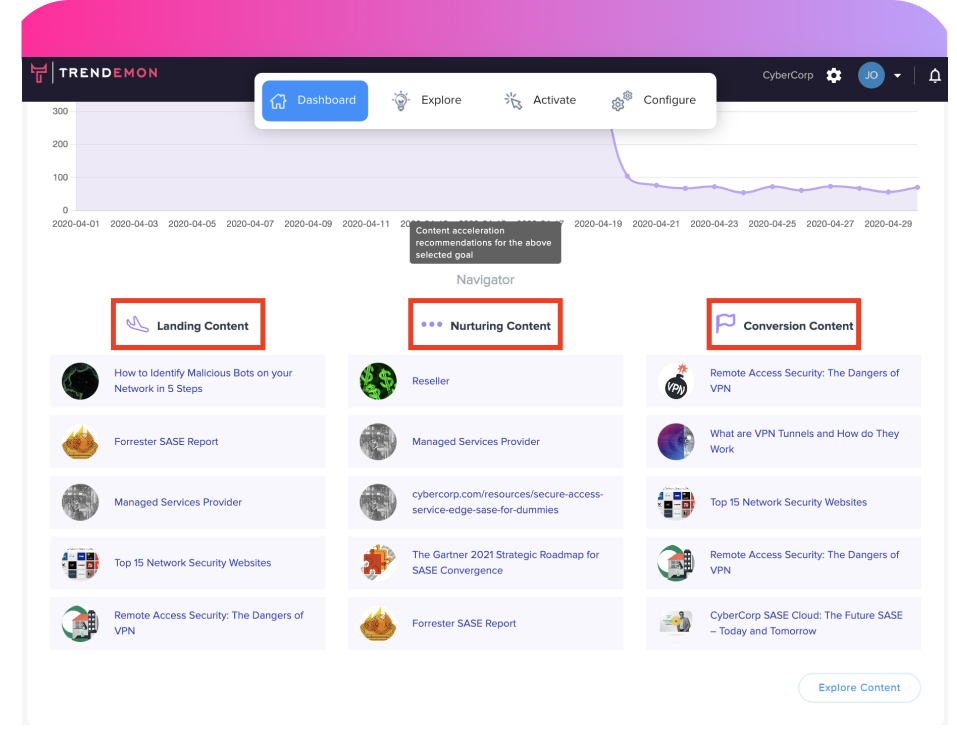The width and height of the screenshot is (957, 736).
Task: Open Forrester SASE Report in Landing Content
Action: (x=166, y=442)
